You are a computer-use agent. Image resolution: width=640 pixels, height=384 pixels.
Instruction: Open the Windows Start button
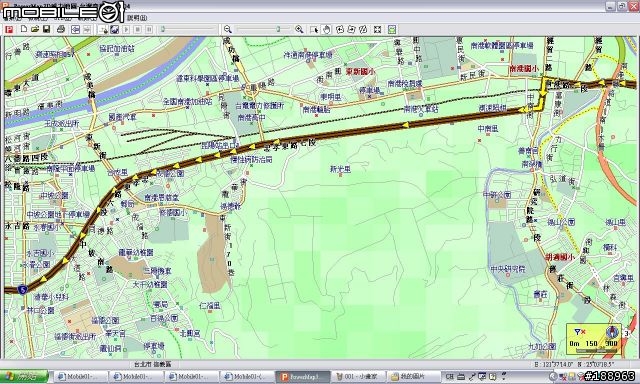(x=24, y=377)
